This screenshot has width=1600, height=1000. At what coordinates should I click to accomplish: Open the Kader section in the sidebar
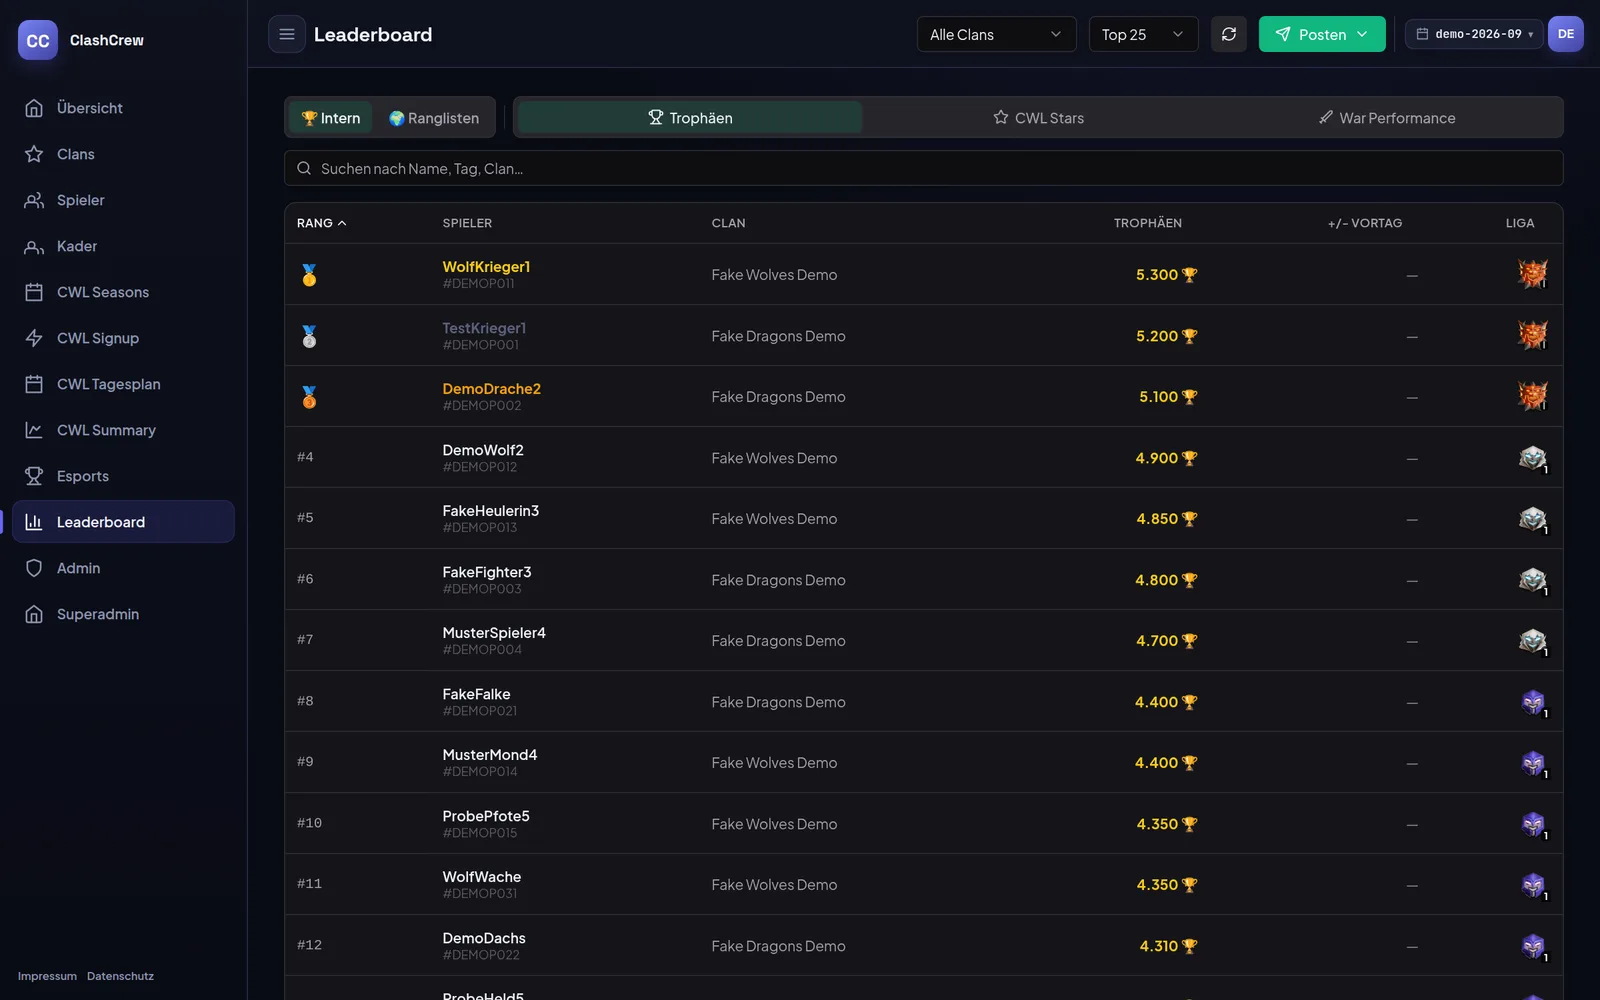pyautogui.click(x=123, y=246)
